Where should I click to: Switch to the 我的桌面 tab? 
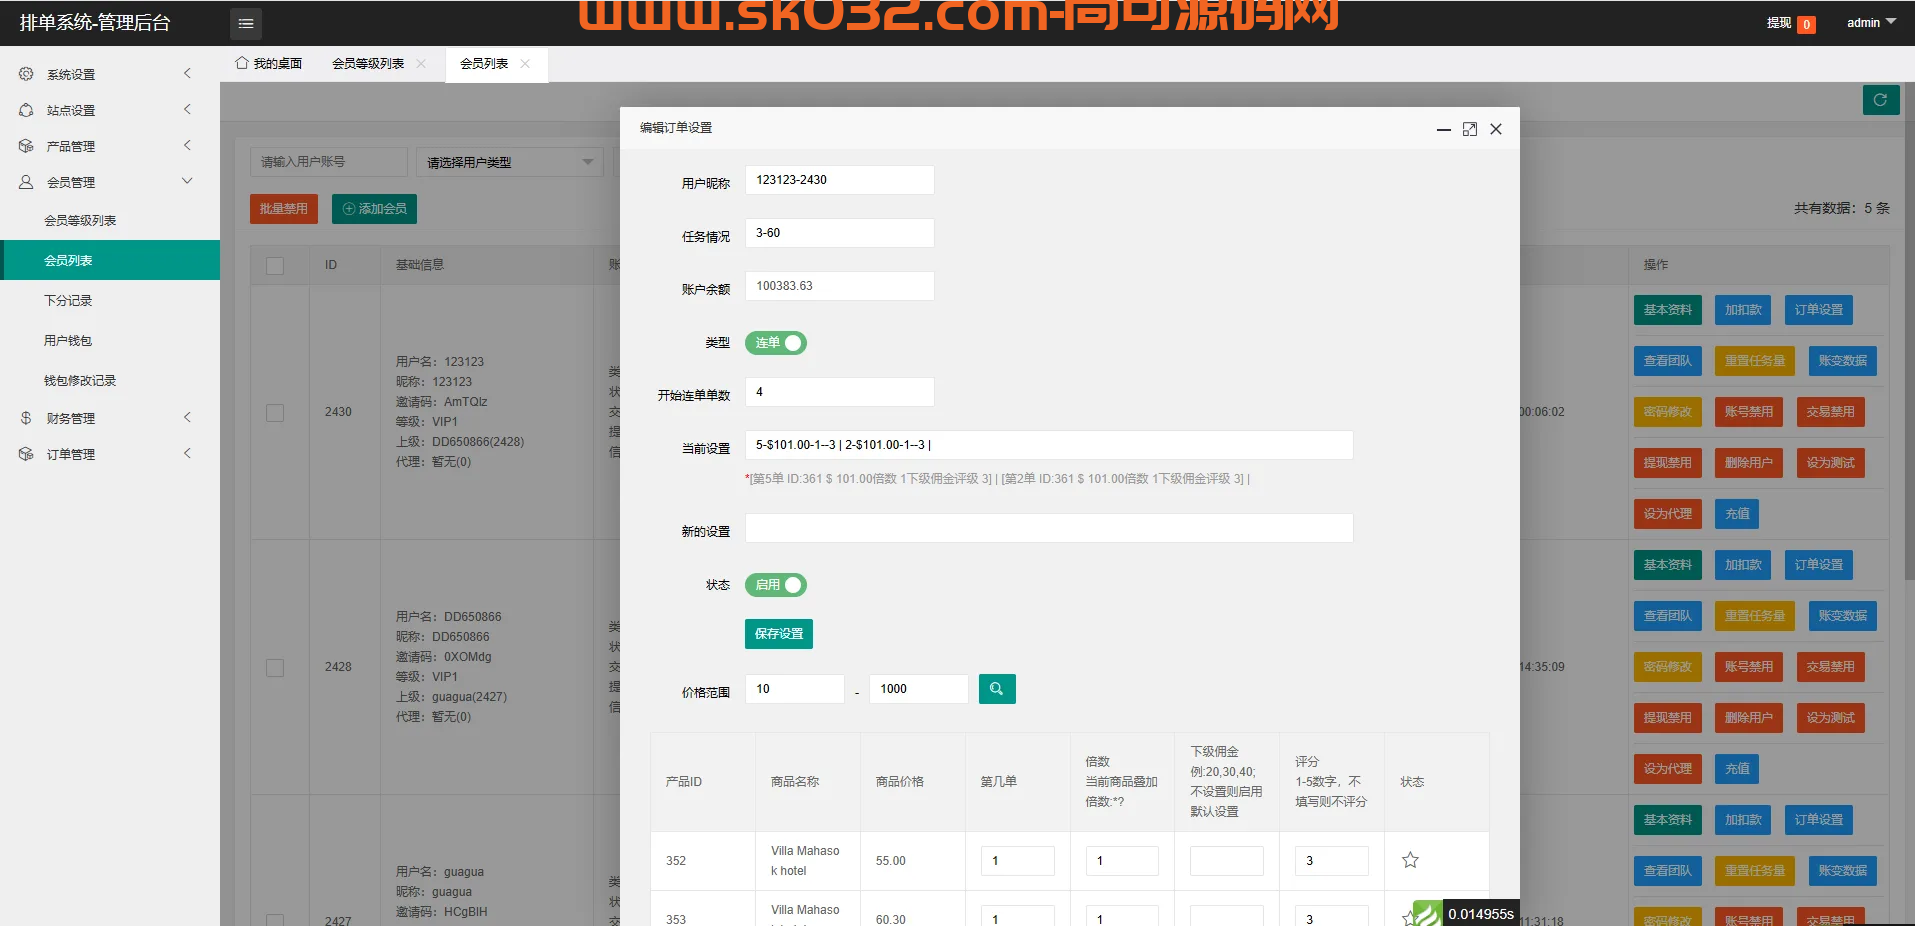tap(268, 62)
